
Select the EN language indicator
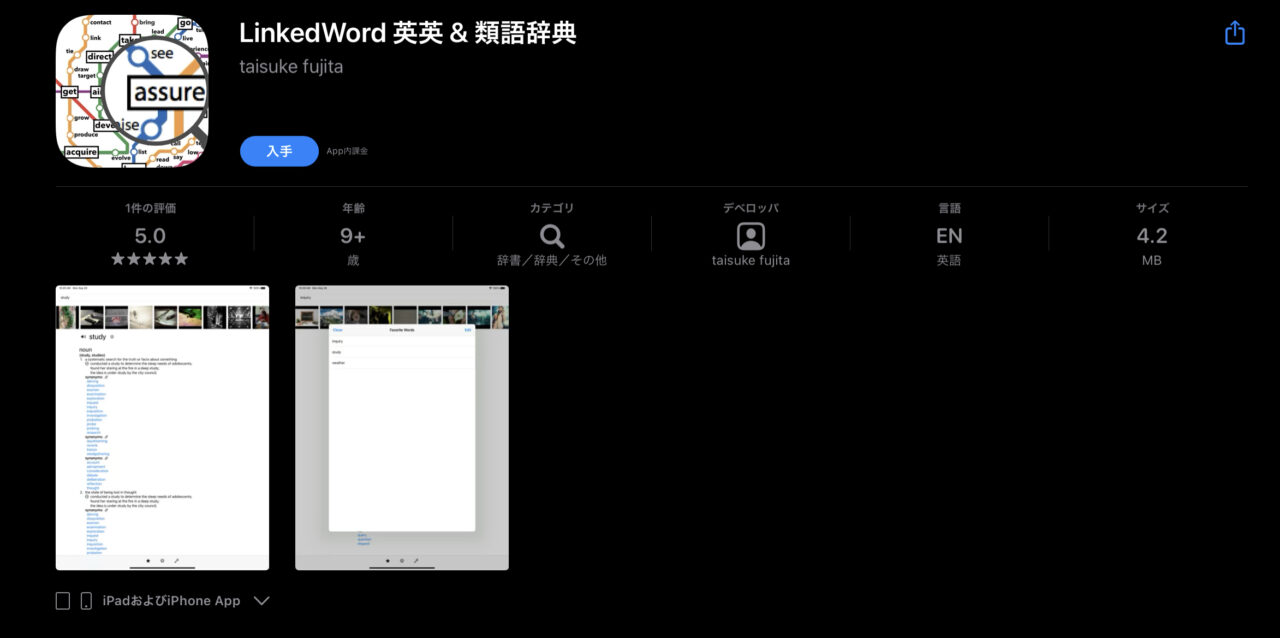pyautogui.click(x=949, y=235)
